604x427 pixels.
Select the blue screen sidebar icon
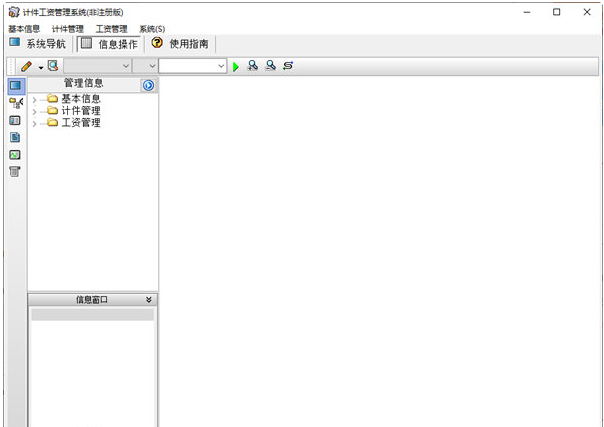[x=15, y=85]
